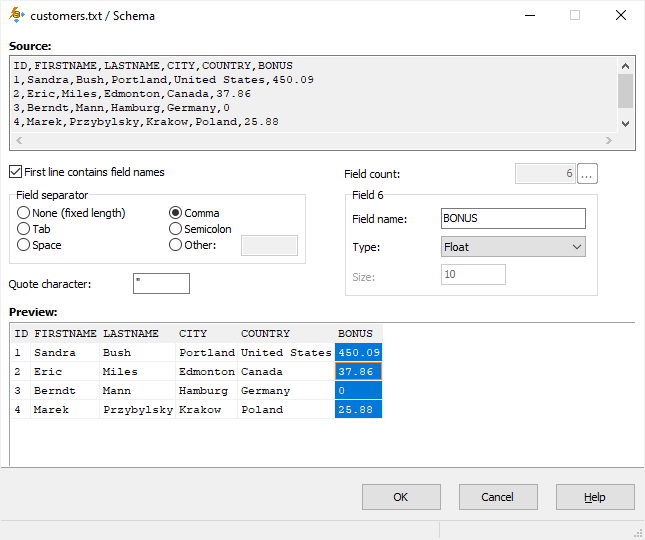This screenshot has width=645, height=540.
Task: Click Source horizontal scroll right arrow
Action: (x=609, y=141)
